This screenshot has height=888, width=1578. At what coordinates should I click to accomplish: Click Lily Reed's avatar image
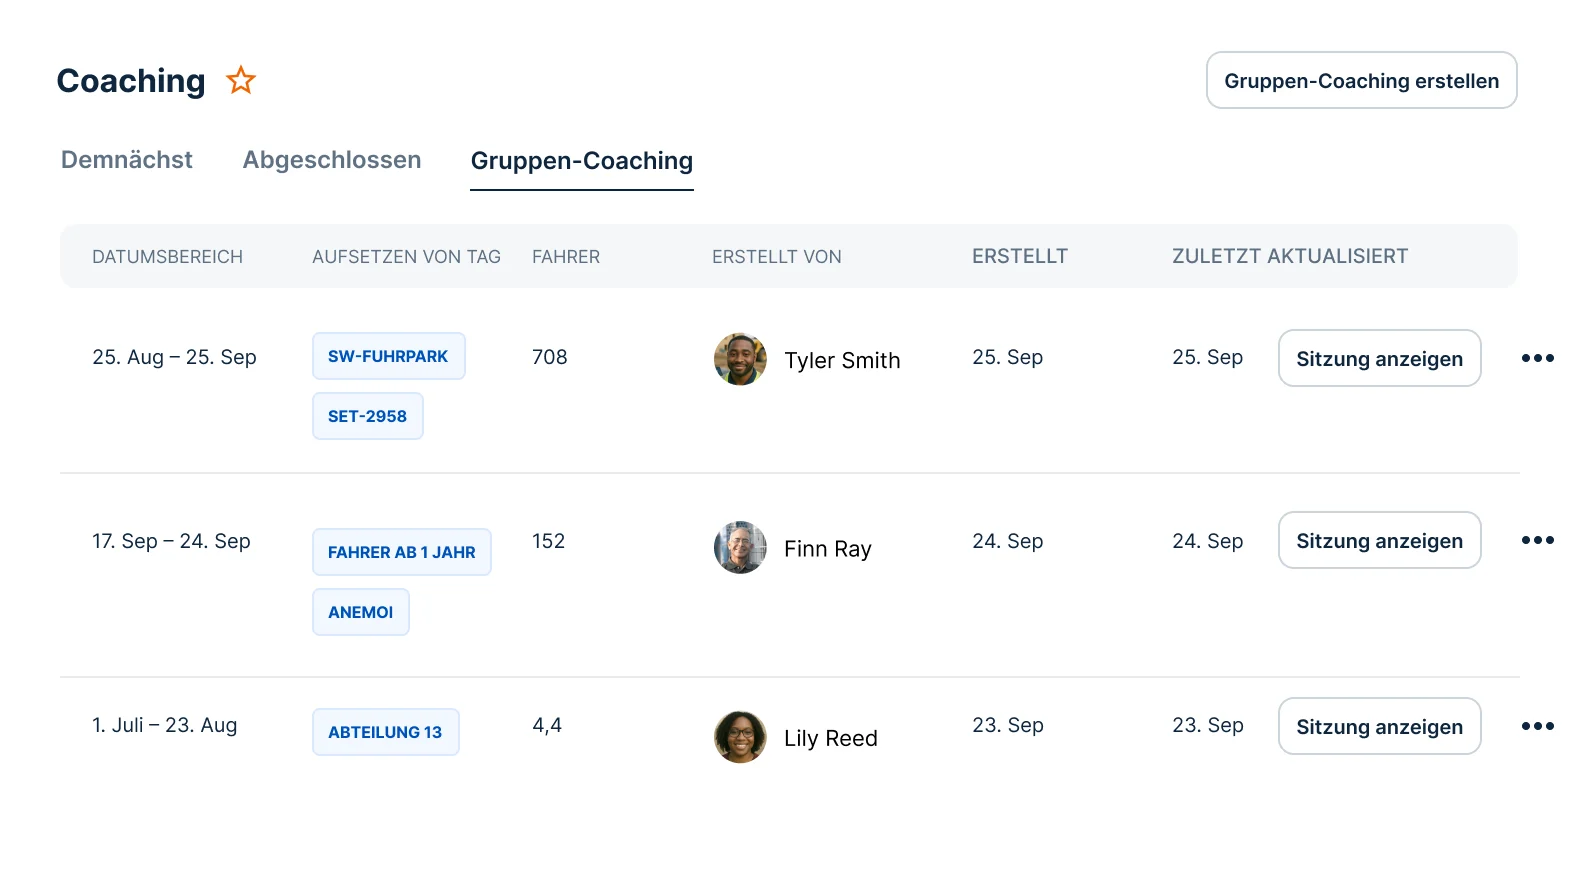(740, 737)
